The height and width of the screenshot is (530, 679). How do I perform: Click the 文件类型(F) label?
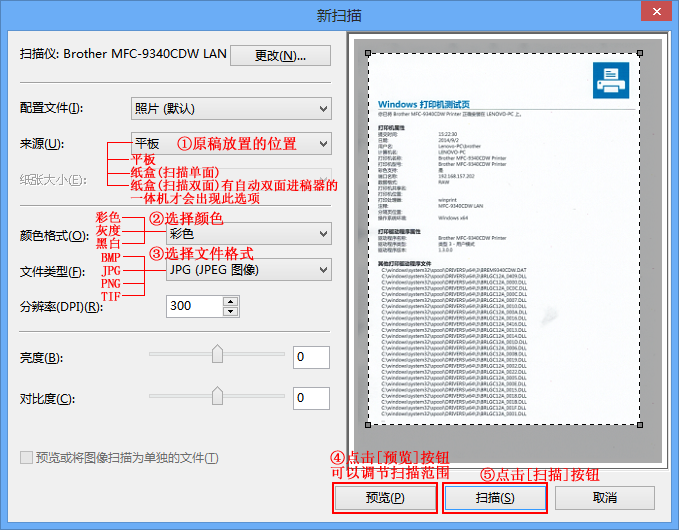tap(52, 272)
